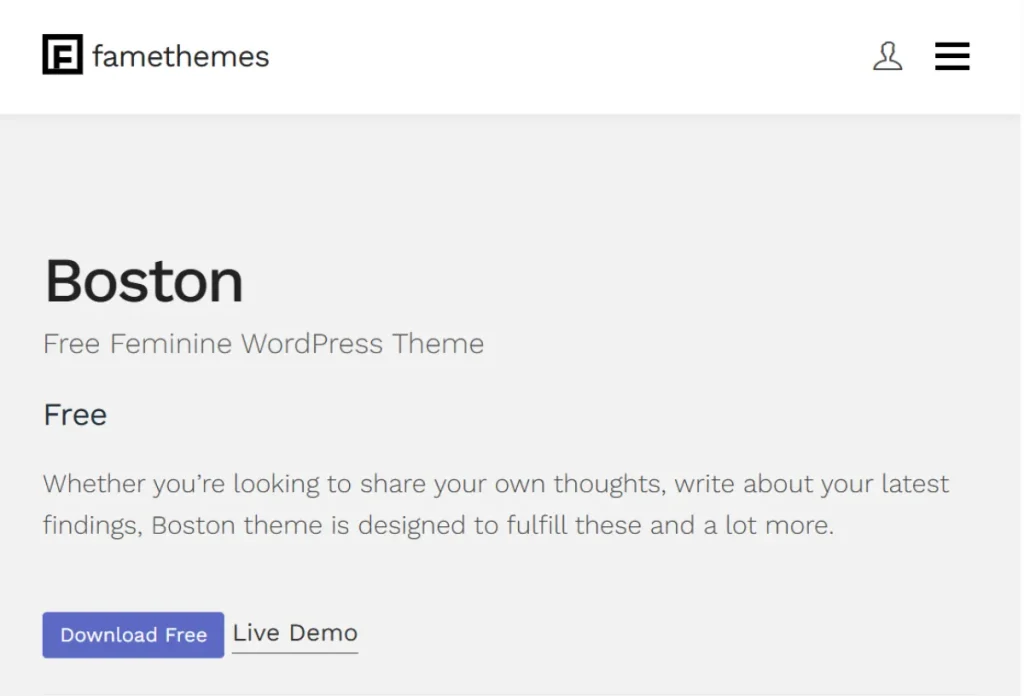Click the Free Feminine WordPress Theme subtitle
Screen dimensions: 1024x696
pyautogui.click(x=263, y=344)
